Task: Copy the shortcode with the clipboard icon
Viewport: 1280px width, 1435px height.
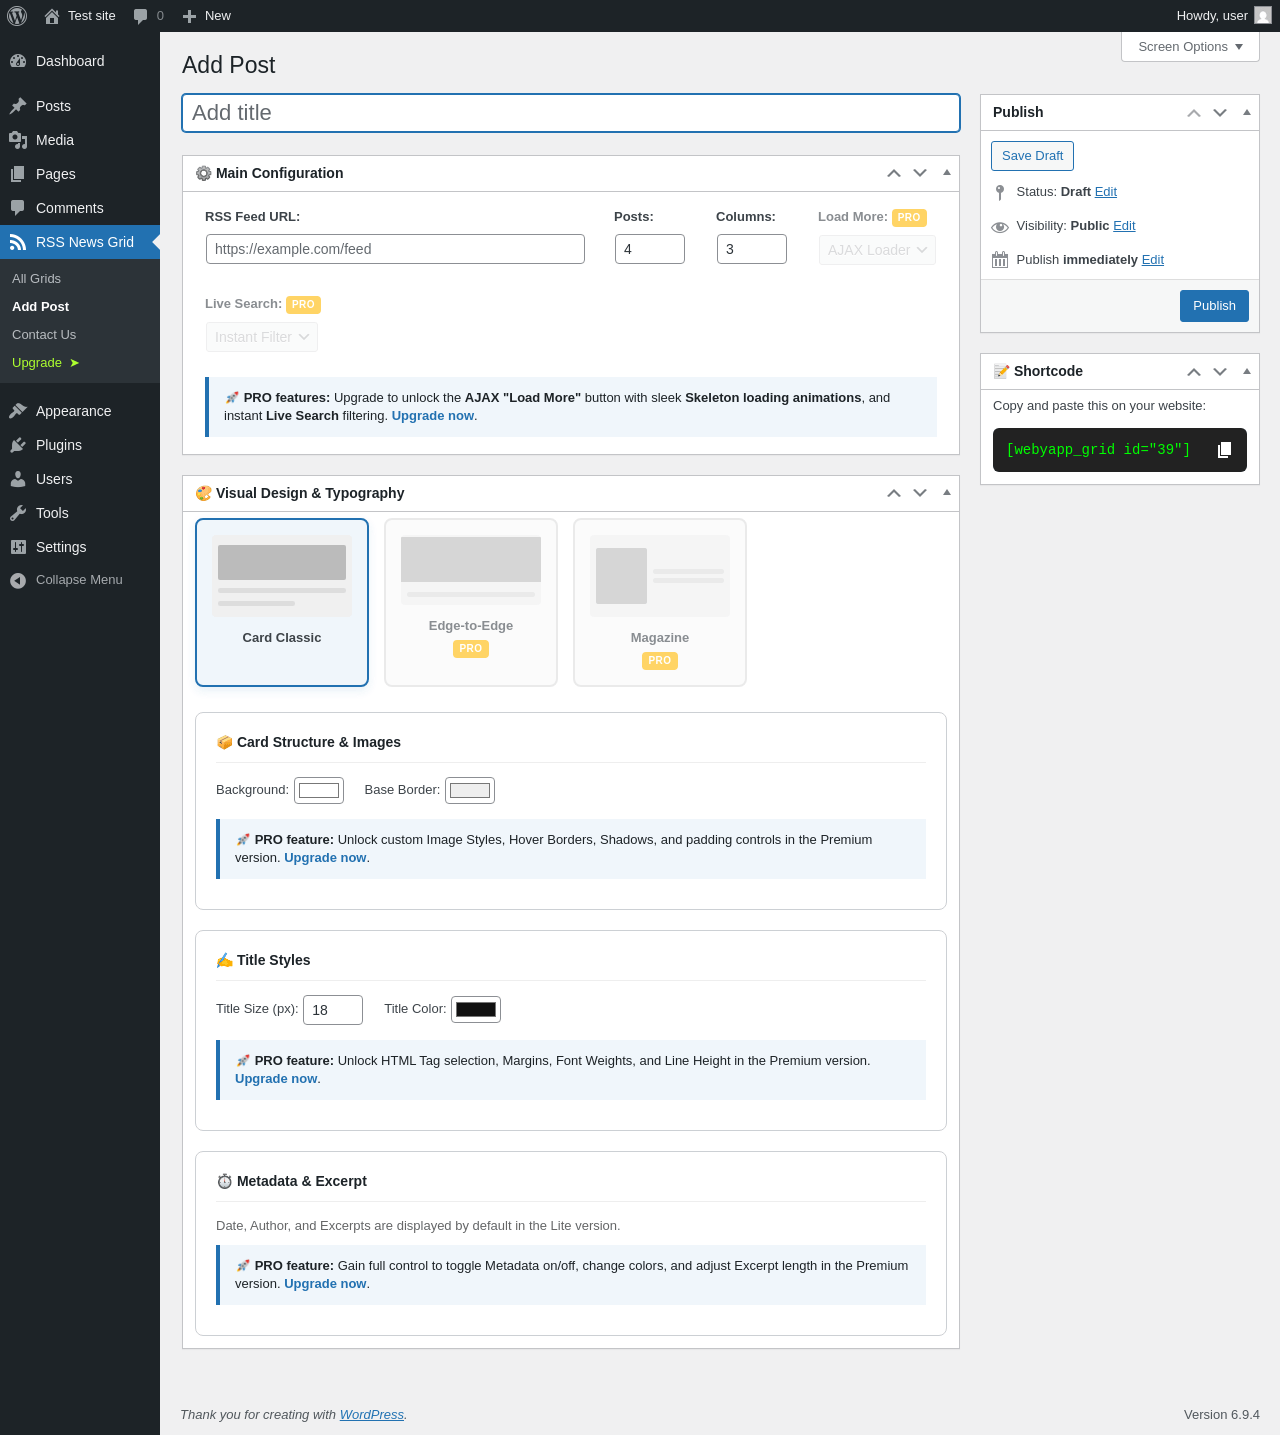Action: [x=1224, y=450]
